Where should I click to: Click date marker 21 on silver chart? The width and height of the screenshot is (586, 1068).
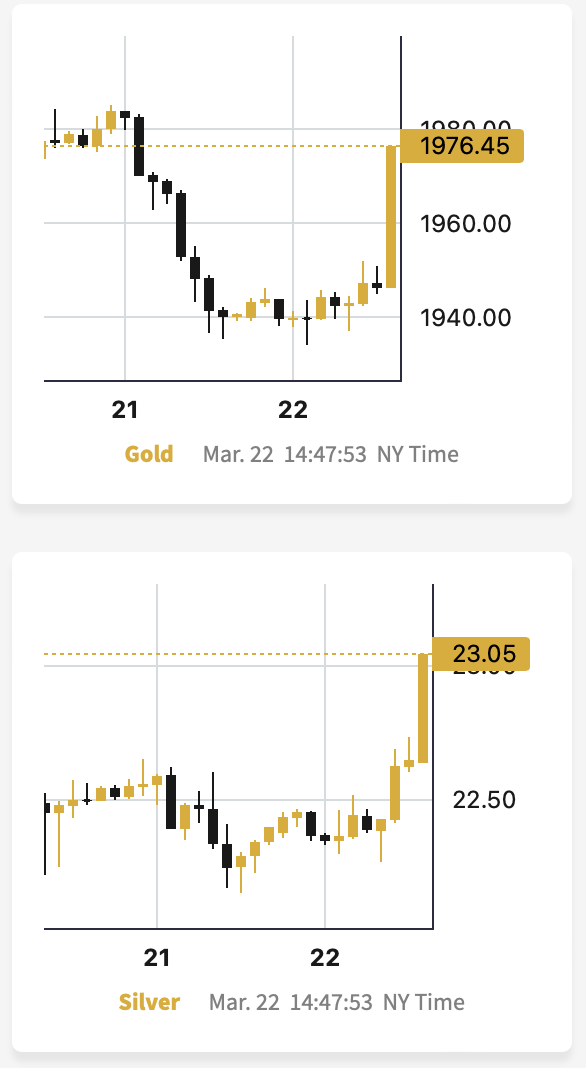pyautogui.click(x=157, y=958)
